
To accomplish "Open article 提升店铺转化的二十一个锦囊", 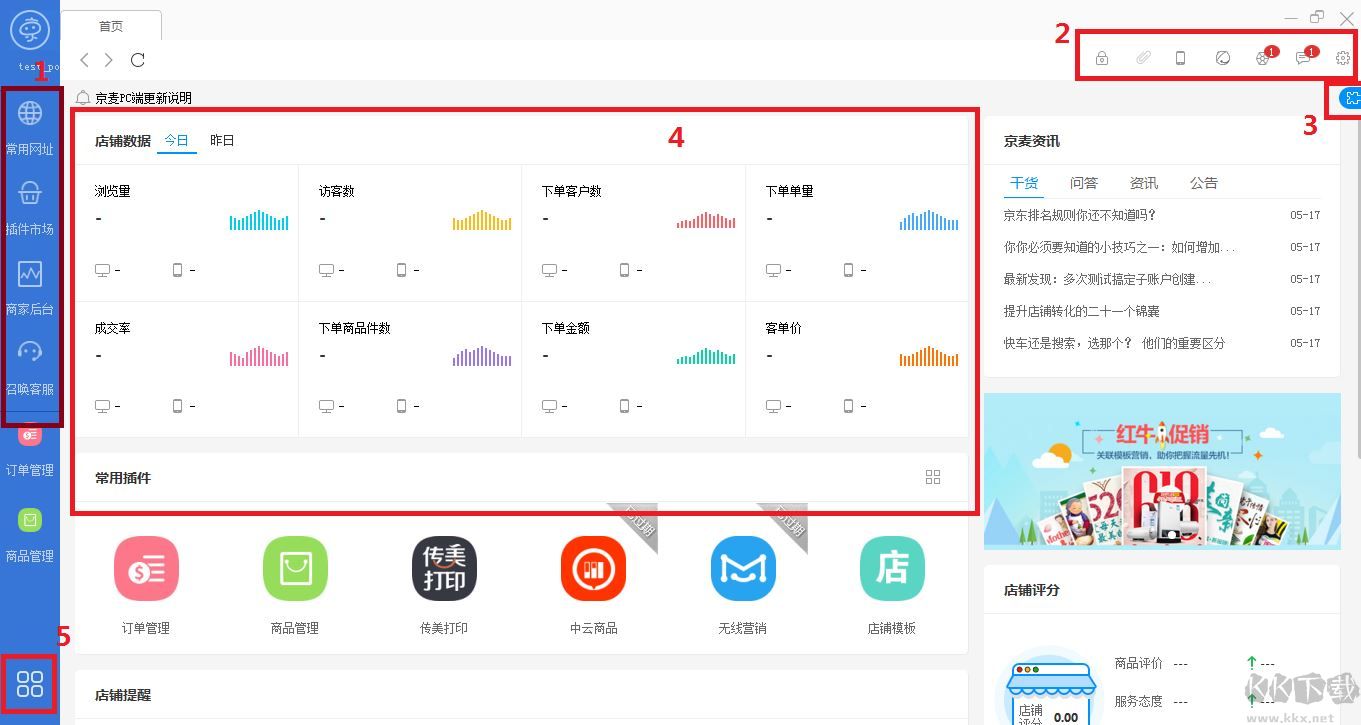I will pyautogui.click(x=1082, y=311).
